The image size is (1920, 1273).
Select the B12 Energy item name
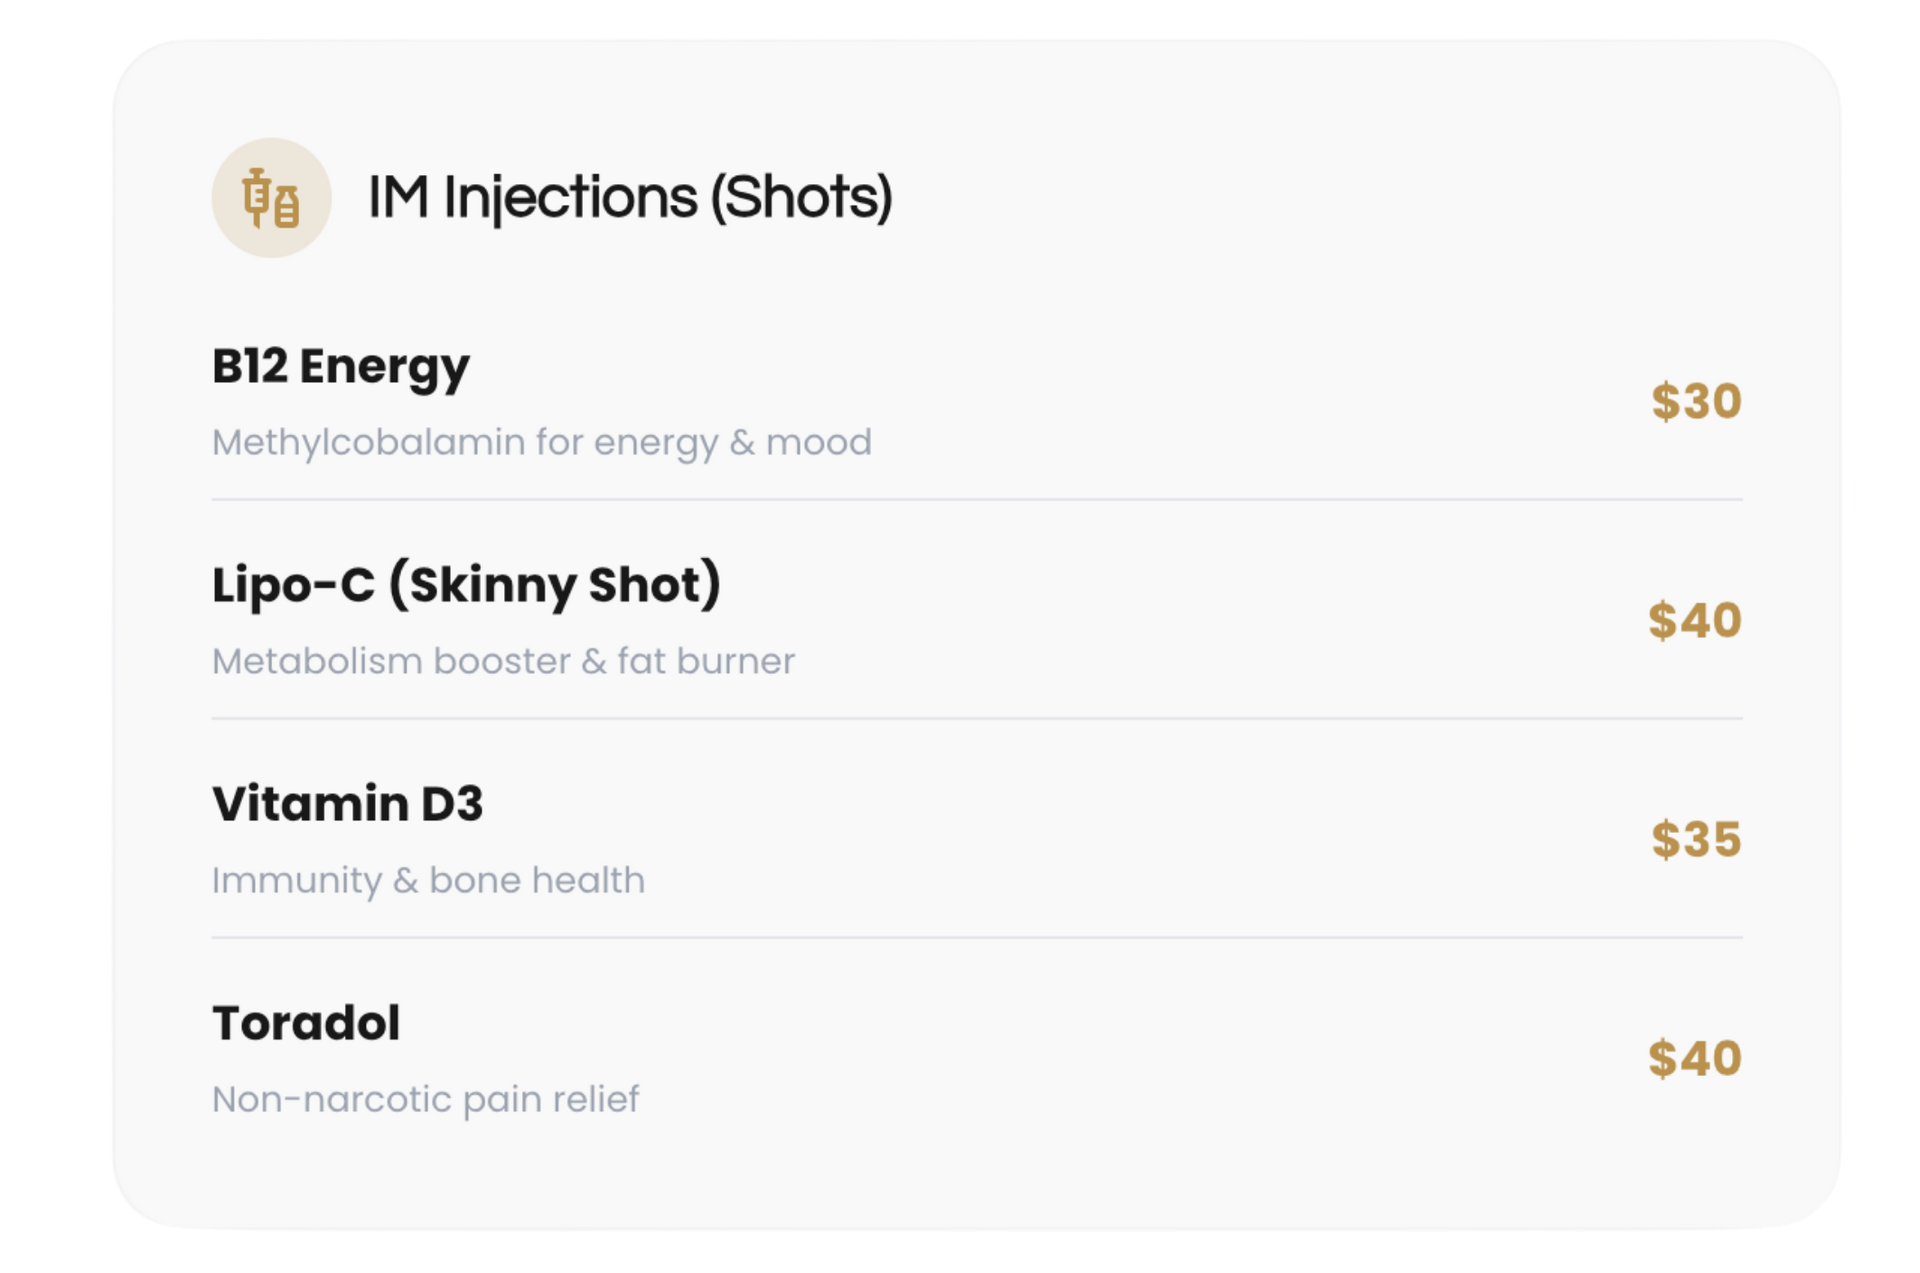click(340, 367)
